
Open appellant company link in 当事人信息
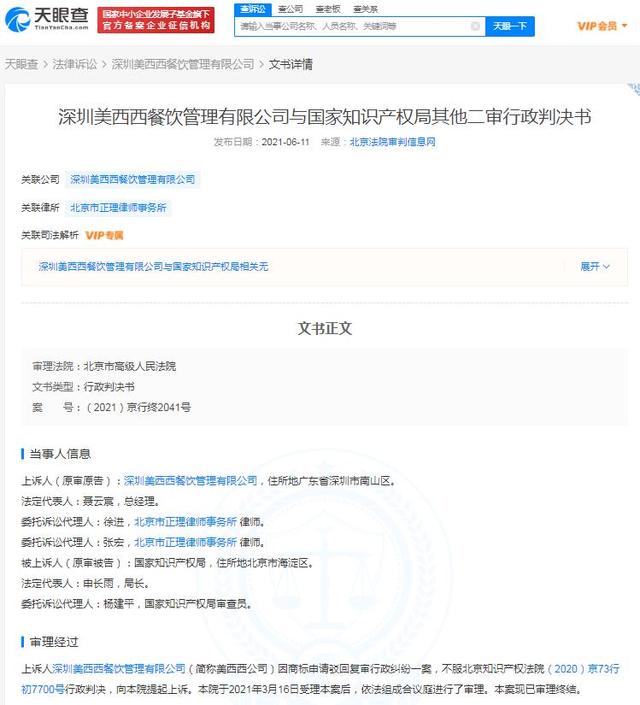click(x=190, y=481)
